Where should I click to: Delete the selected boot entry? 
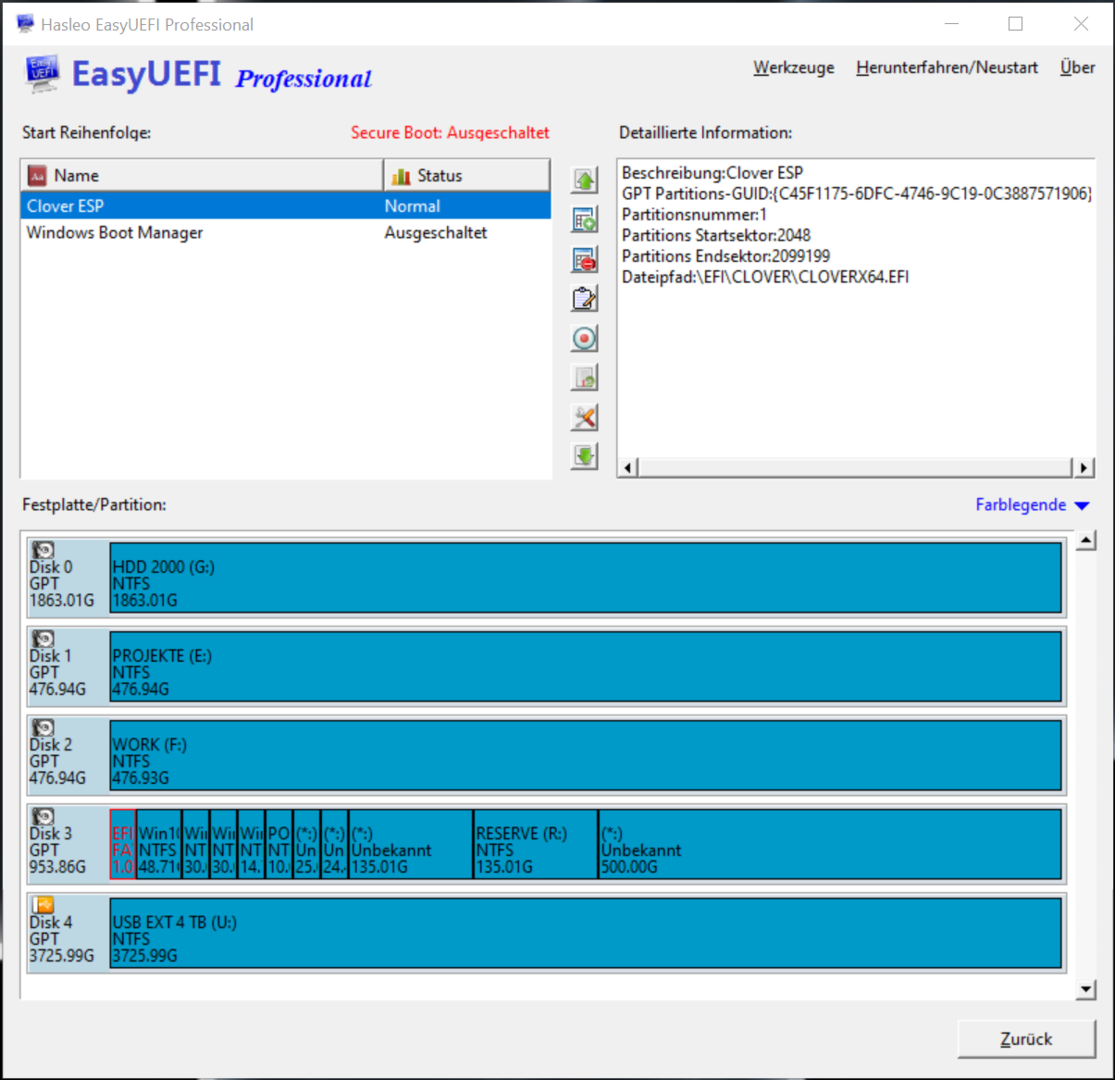pos(584,260)
